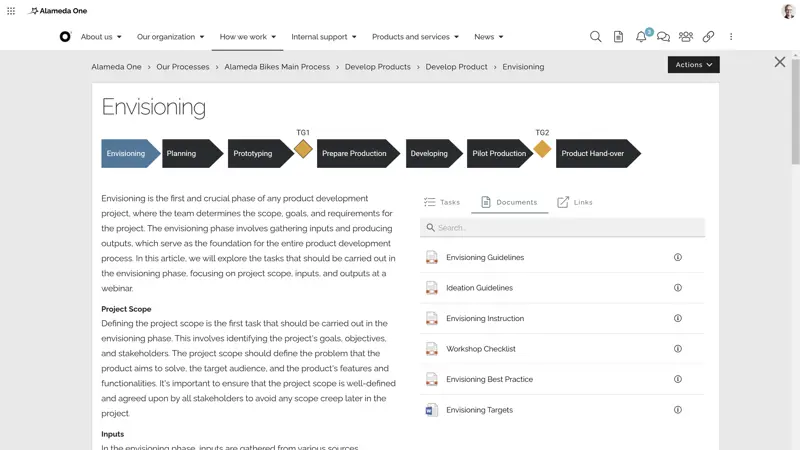Open the app launcher grid icon
800x450 pixels.
tap(11, 11)
